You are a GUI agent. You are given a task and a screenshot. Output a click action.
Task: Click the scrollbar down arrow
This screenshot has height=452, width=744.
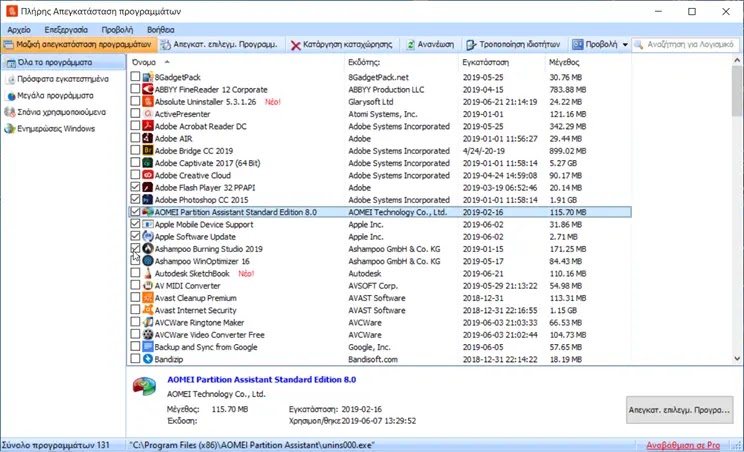click(736, 359)
